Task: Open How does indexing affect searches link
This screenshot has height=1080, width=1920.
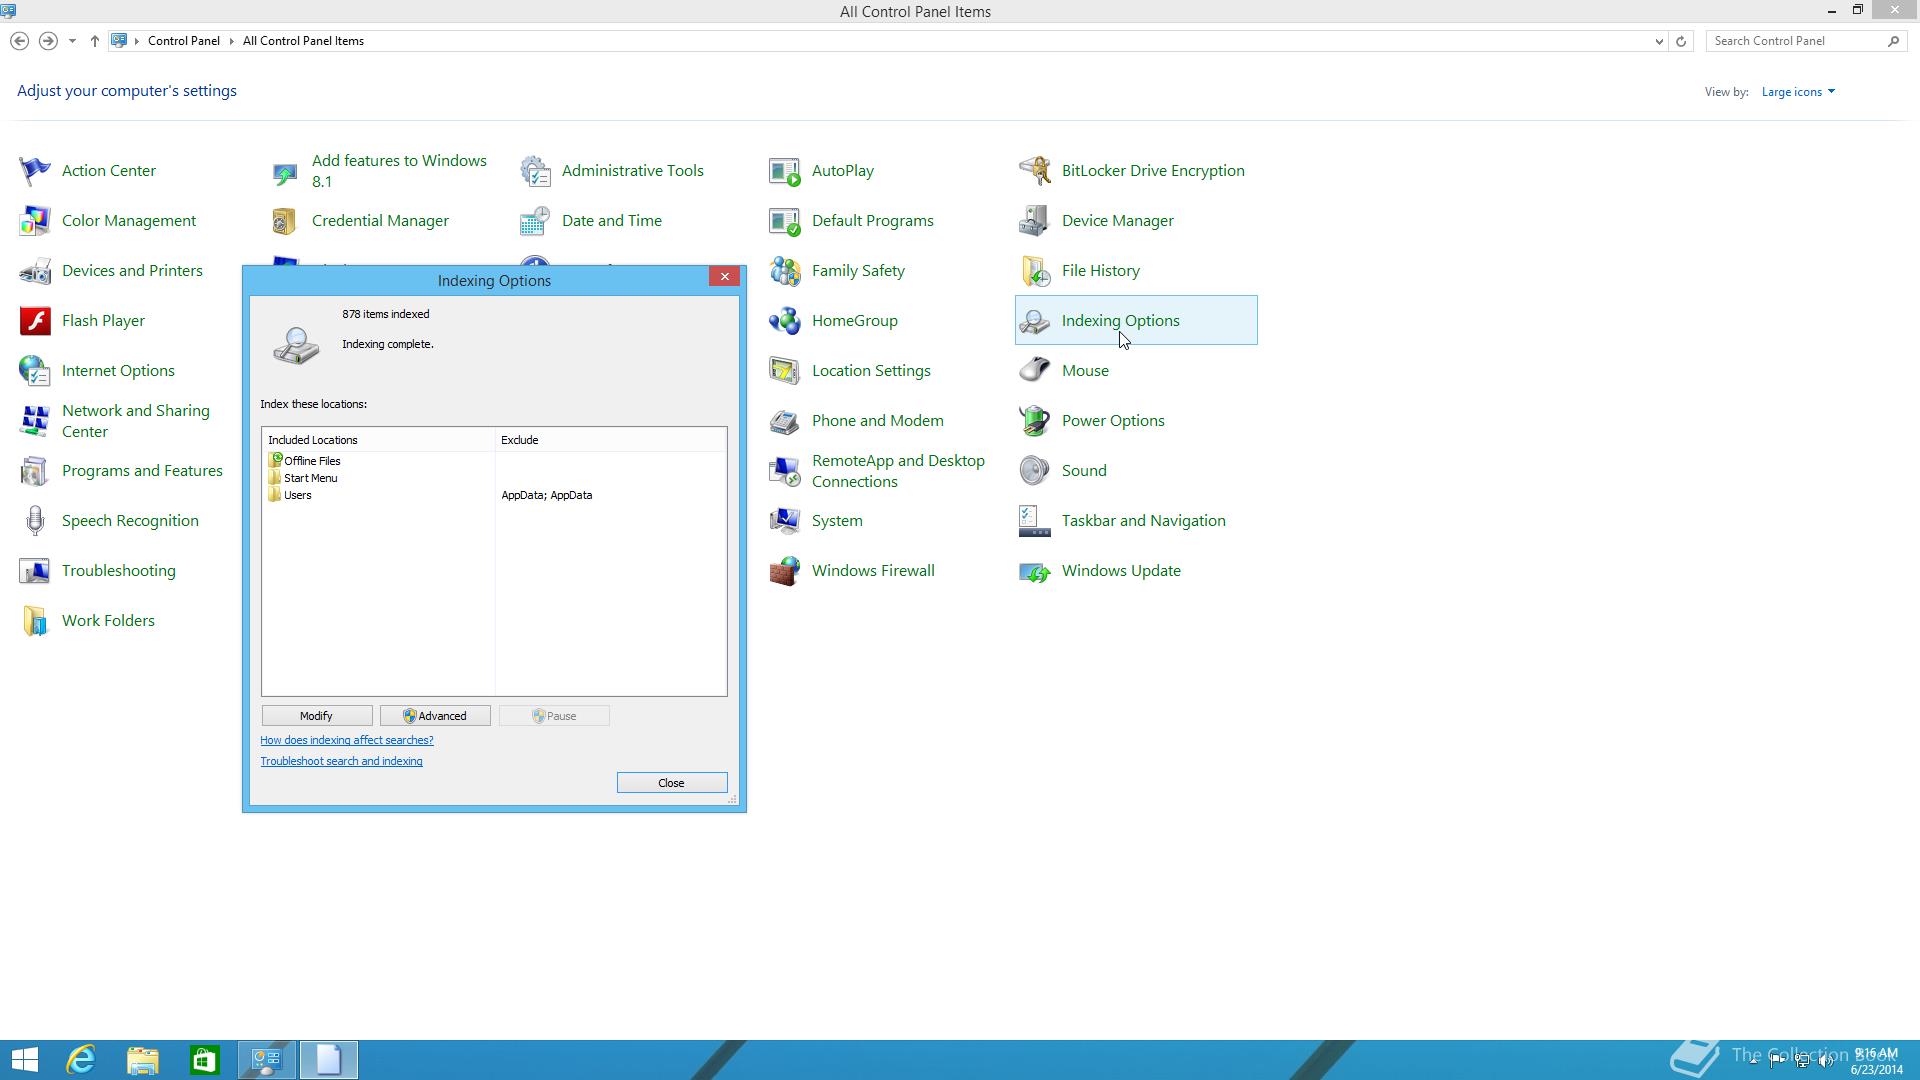Action: (x=347, y=740)
